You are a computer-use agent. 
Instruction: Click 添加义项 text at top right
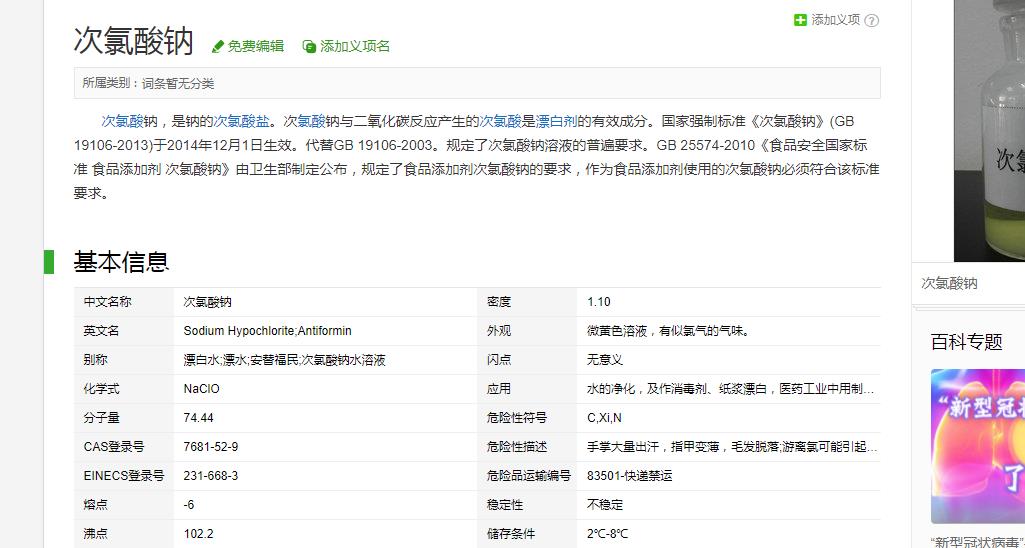[835, 20]
